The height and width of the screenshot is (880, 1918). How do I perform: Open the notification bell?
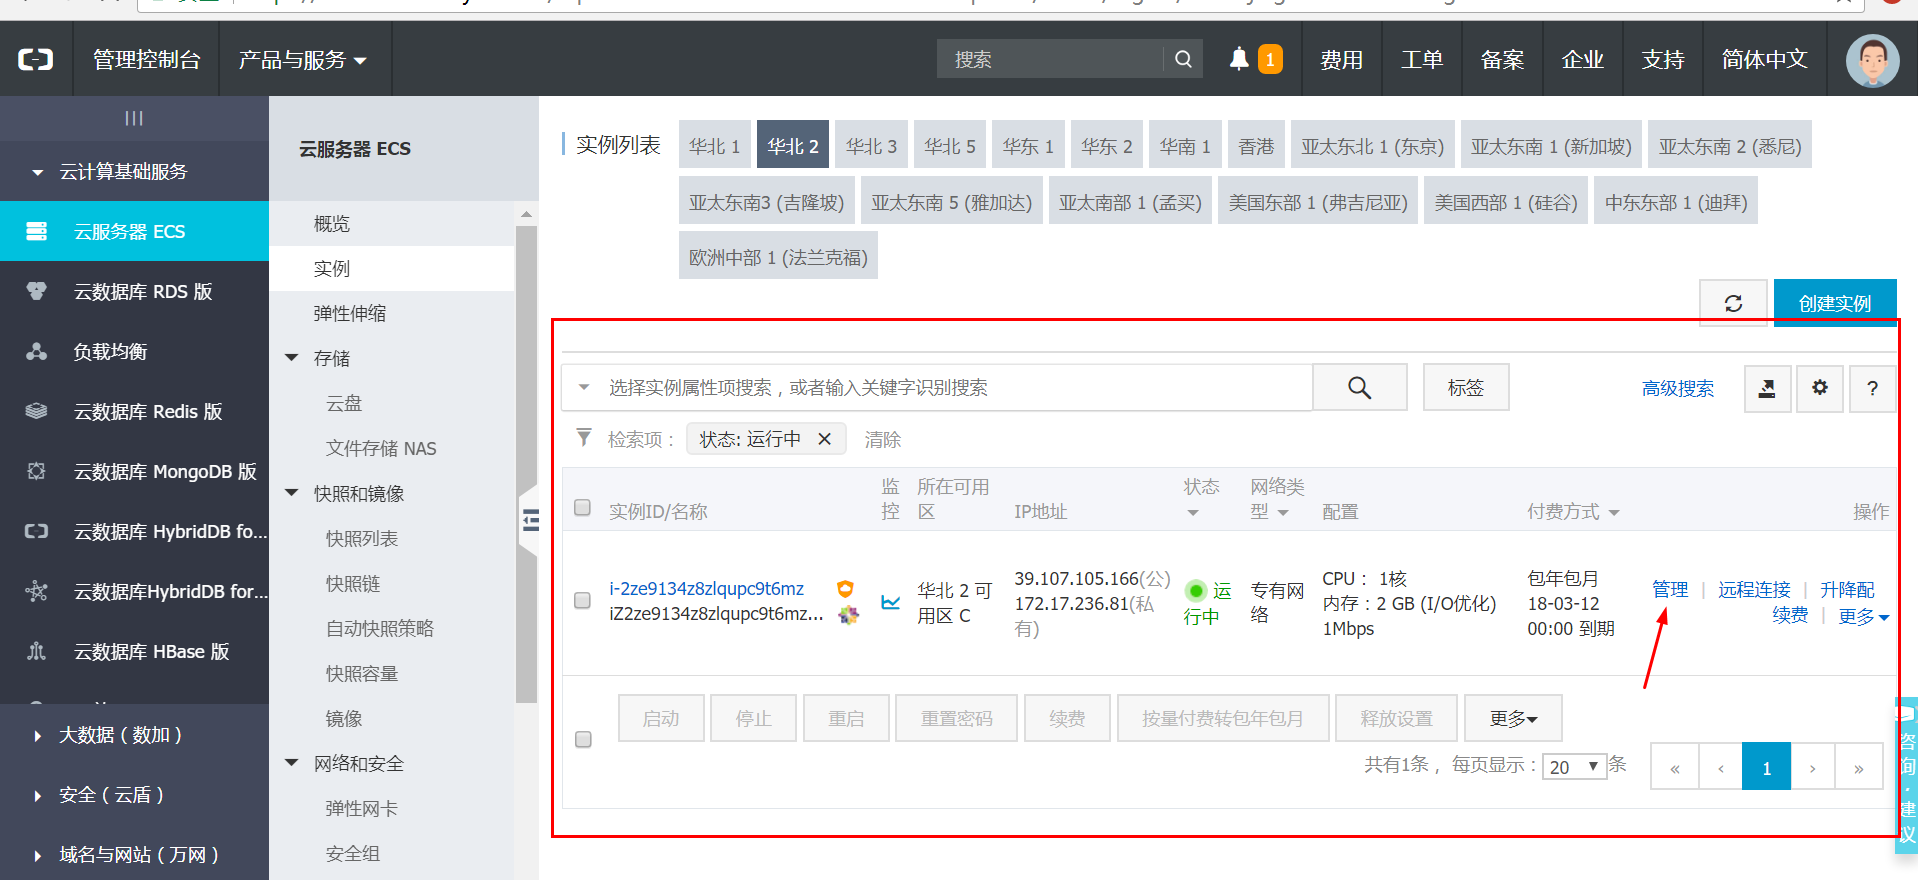click(x=1239, y=58)
